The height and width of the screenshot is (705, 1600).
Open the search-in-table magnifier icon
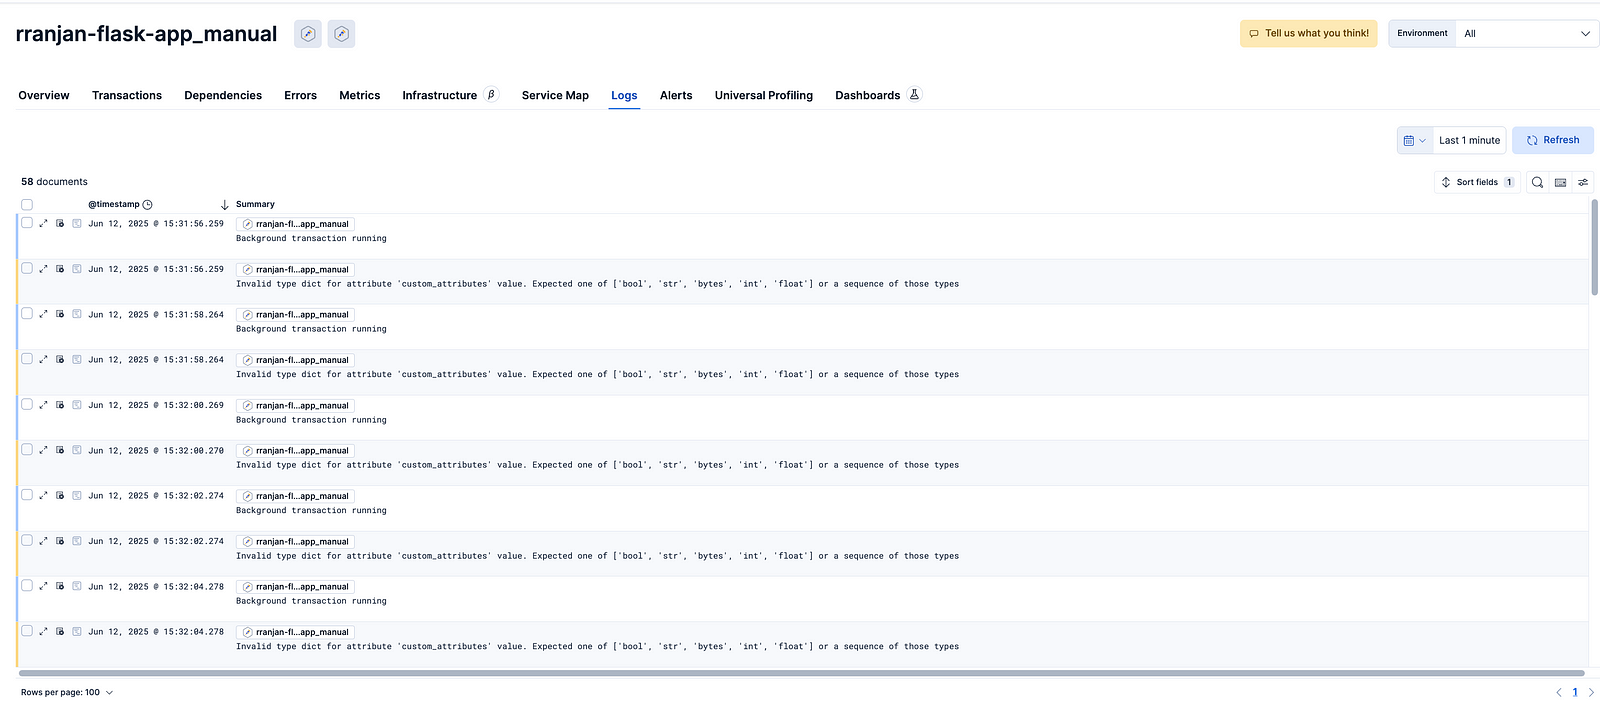(1537, 182)
